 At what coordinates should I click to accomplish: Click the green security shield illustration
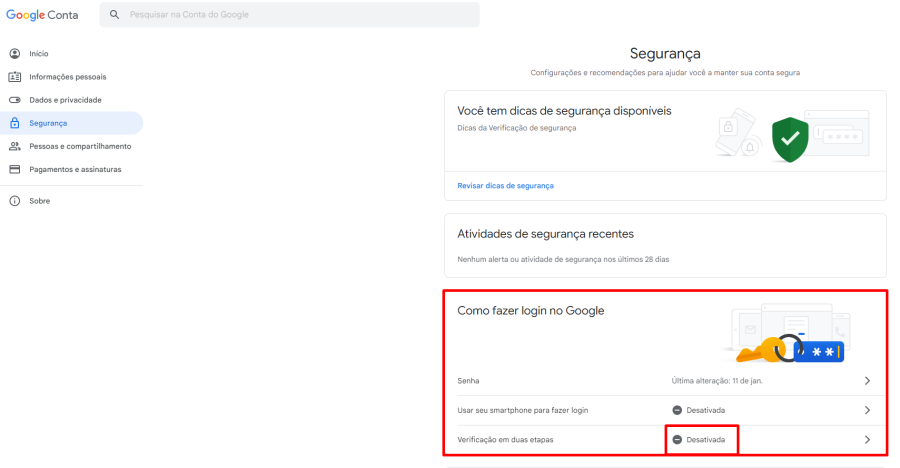[x=789, y=138]
